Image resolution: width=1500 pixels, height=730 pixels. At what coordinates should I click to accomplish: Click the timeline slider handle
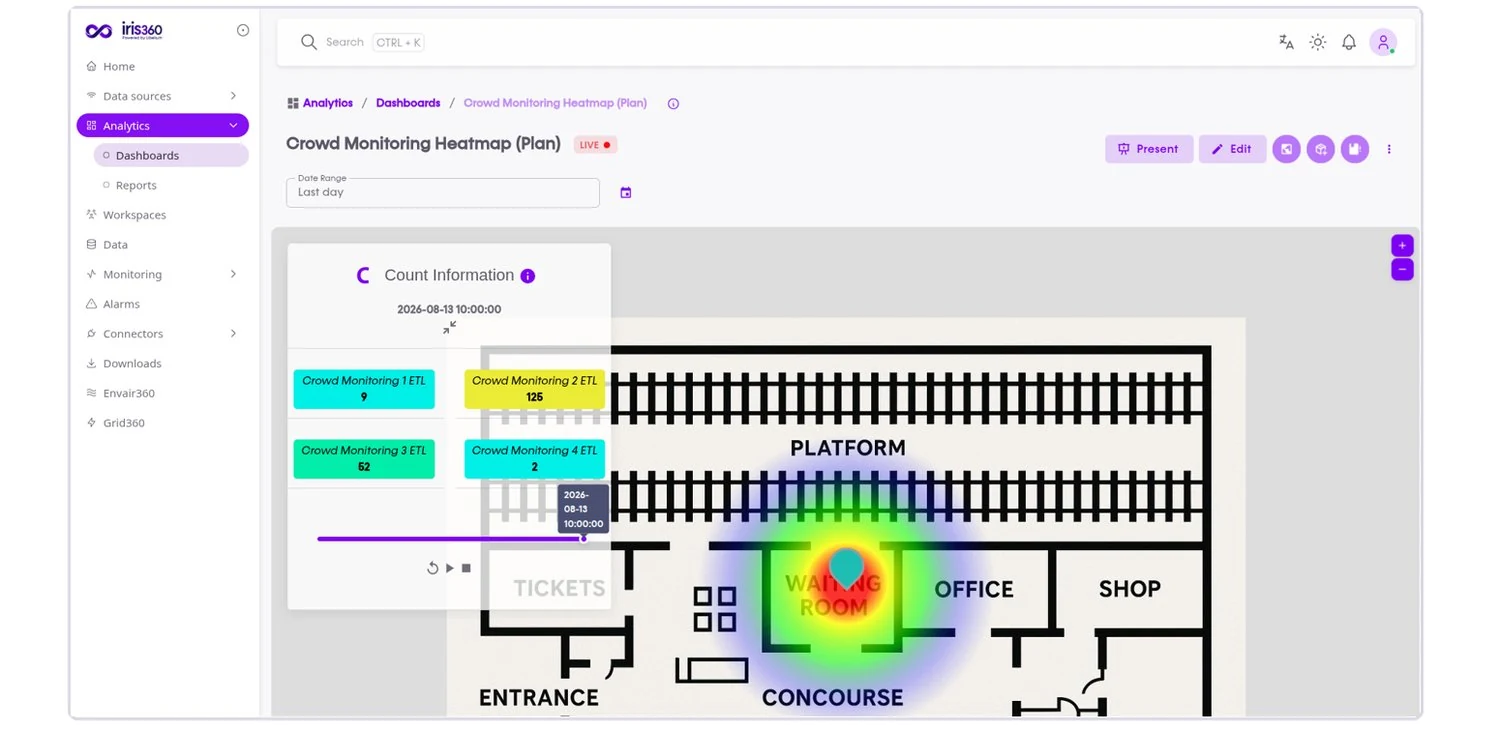[x=584, y=539]
